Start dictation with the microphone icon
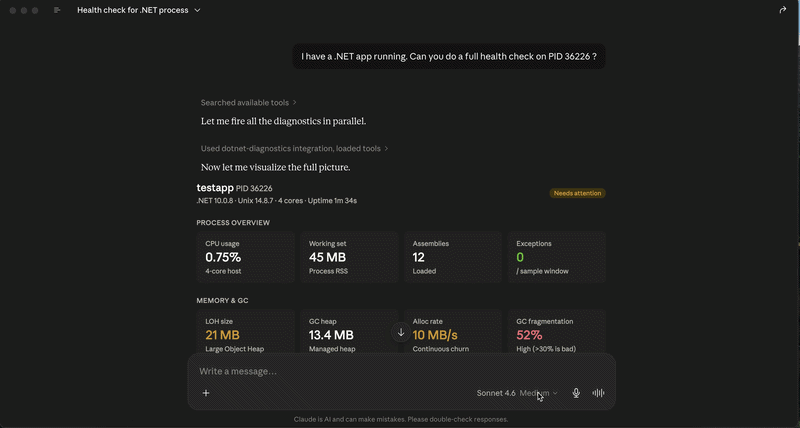Viewport: 800px width, 428px height. point(576,393)
